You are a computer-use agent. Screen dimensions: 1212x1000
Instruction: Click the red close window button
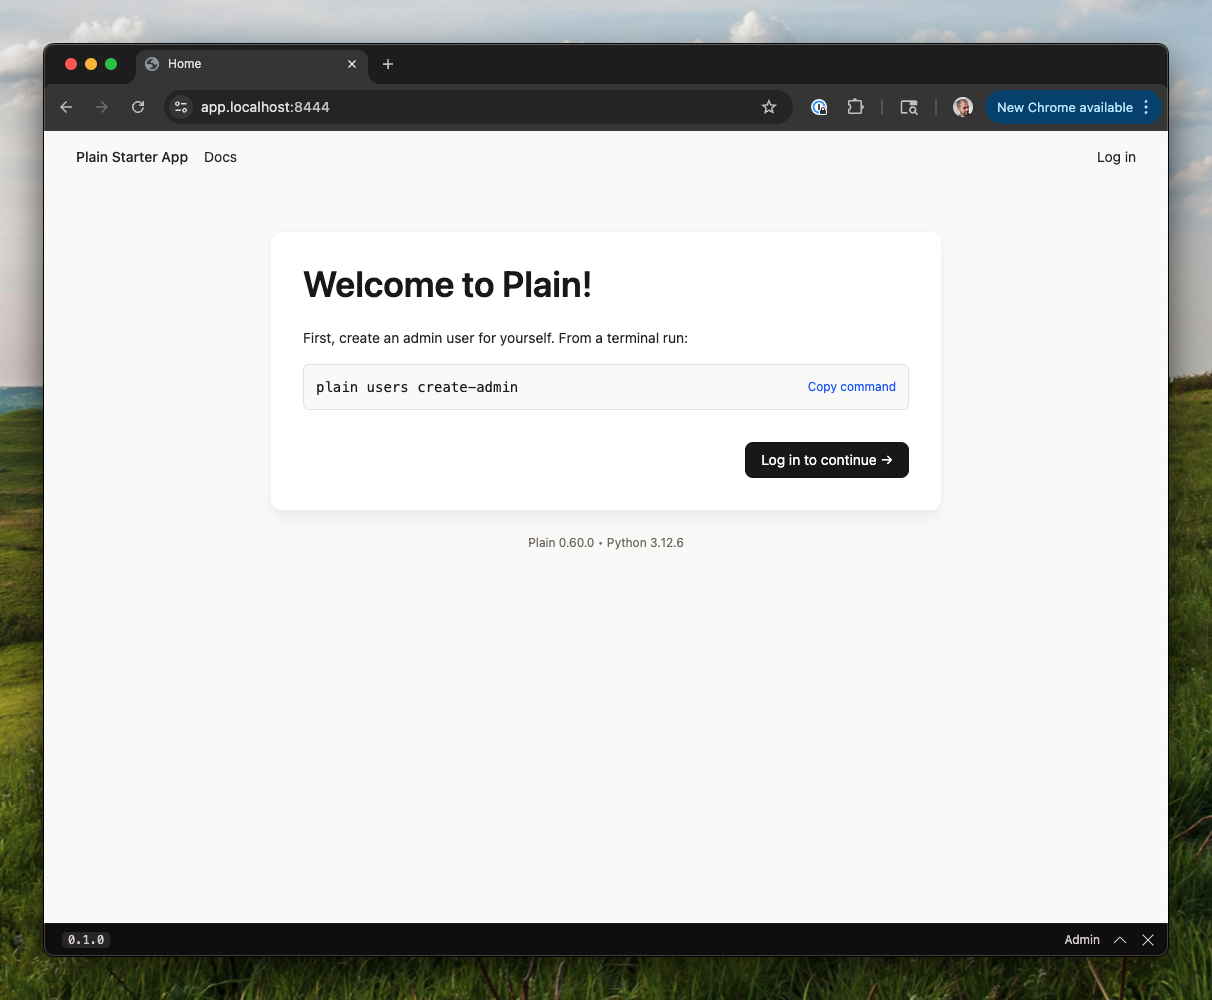tap(71, 64)
